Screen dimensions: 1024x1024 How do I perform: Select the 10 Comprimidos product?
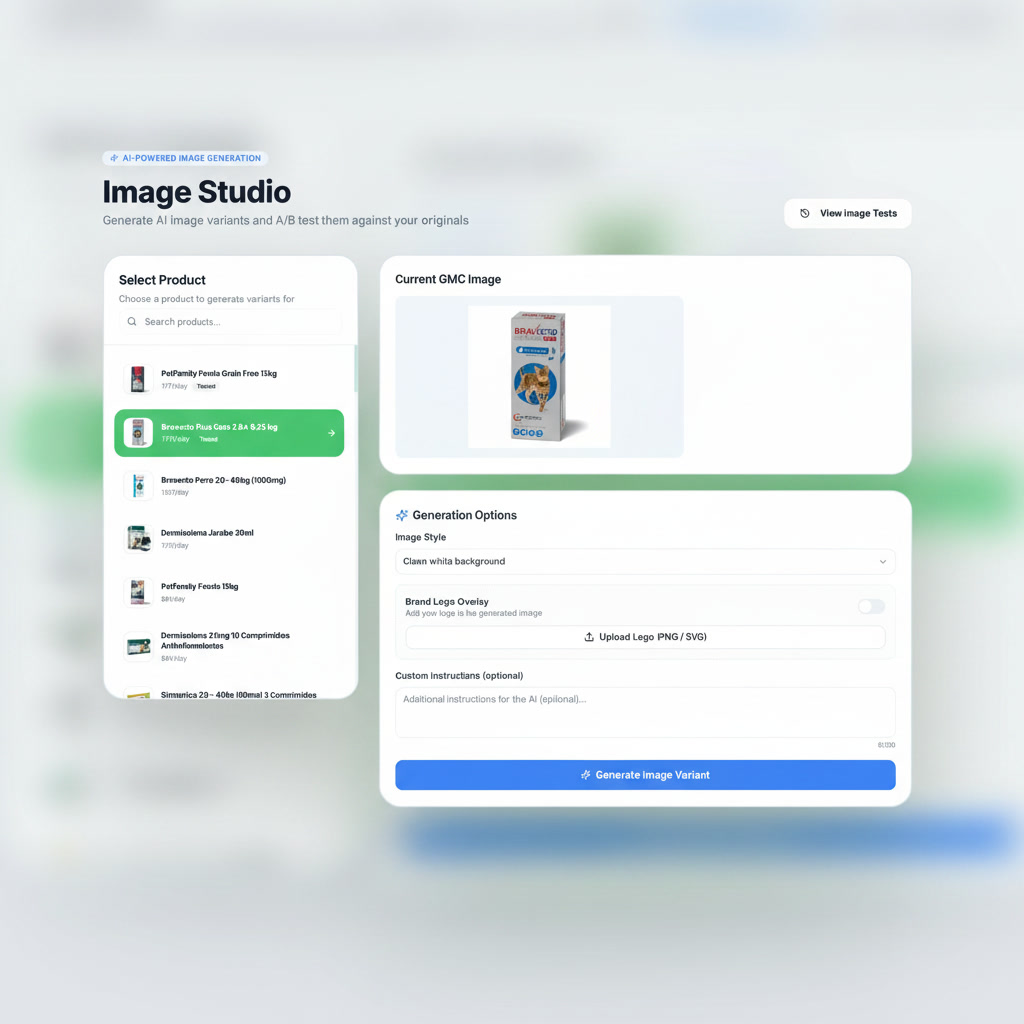[229, 647]
